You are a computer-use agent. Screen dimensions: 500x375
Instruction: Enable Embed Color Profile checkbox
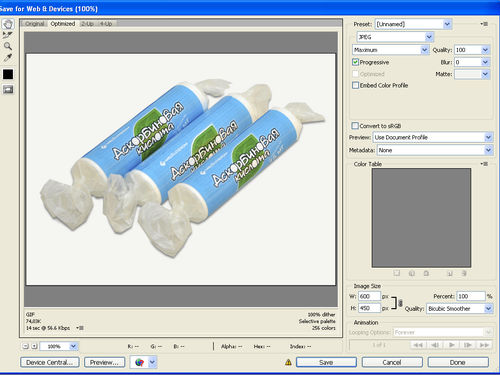click(x=355, y=85)
